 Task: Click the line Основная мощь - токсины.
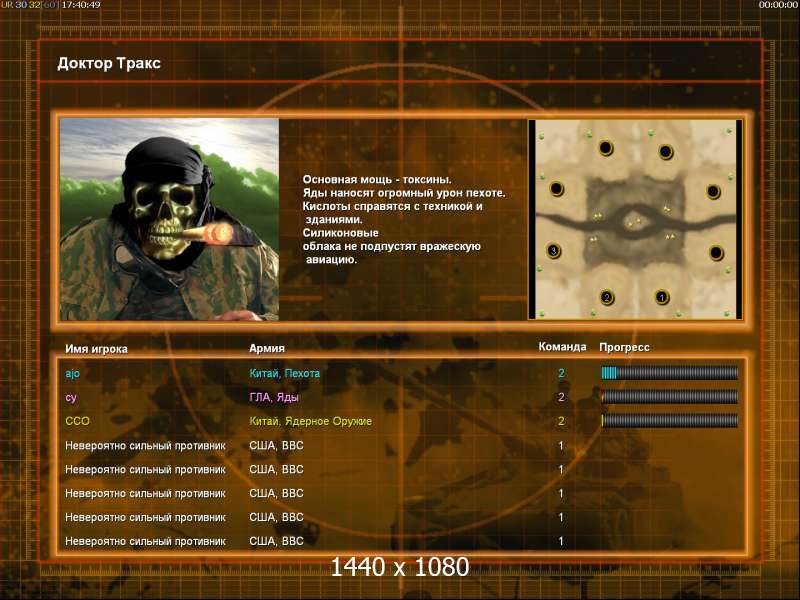pyautogui.click(x=377, y=180)
